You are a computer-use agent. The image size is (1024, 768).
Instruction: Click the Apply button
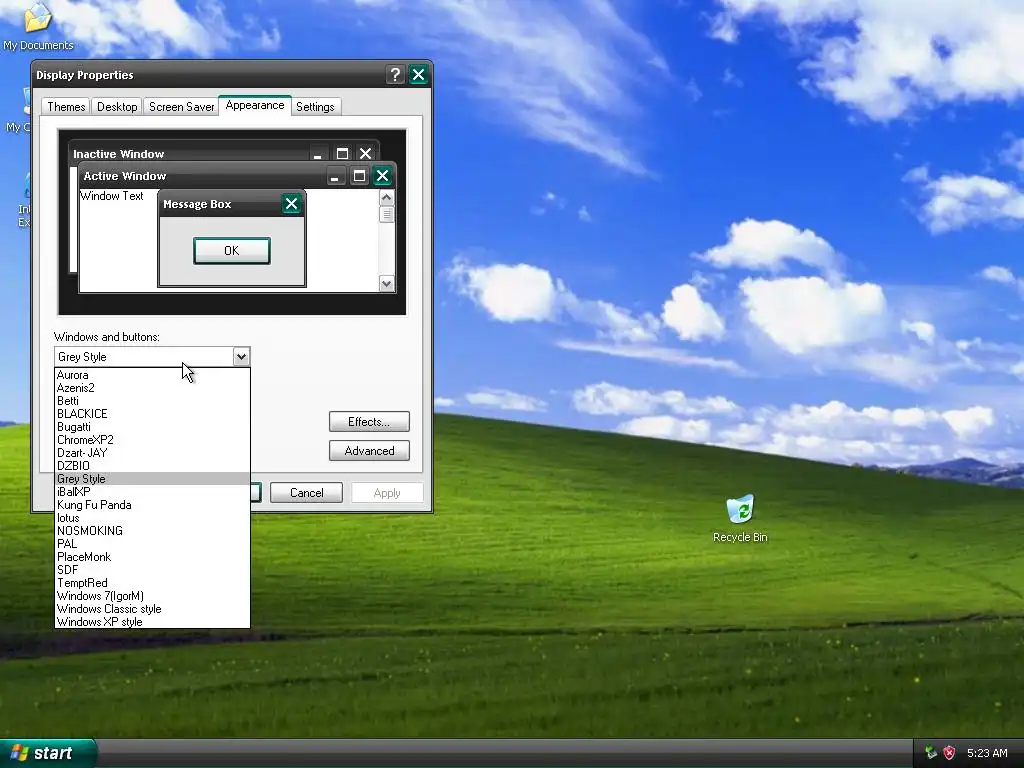coord(387,492)
